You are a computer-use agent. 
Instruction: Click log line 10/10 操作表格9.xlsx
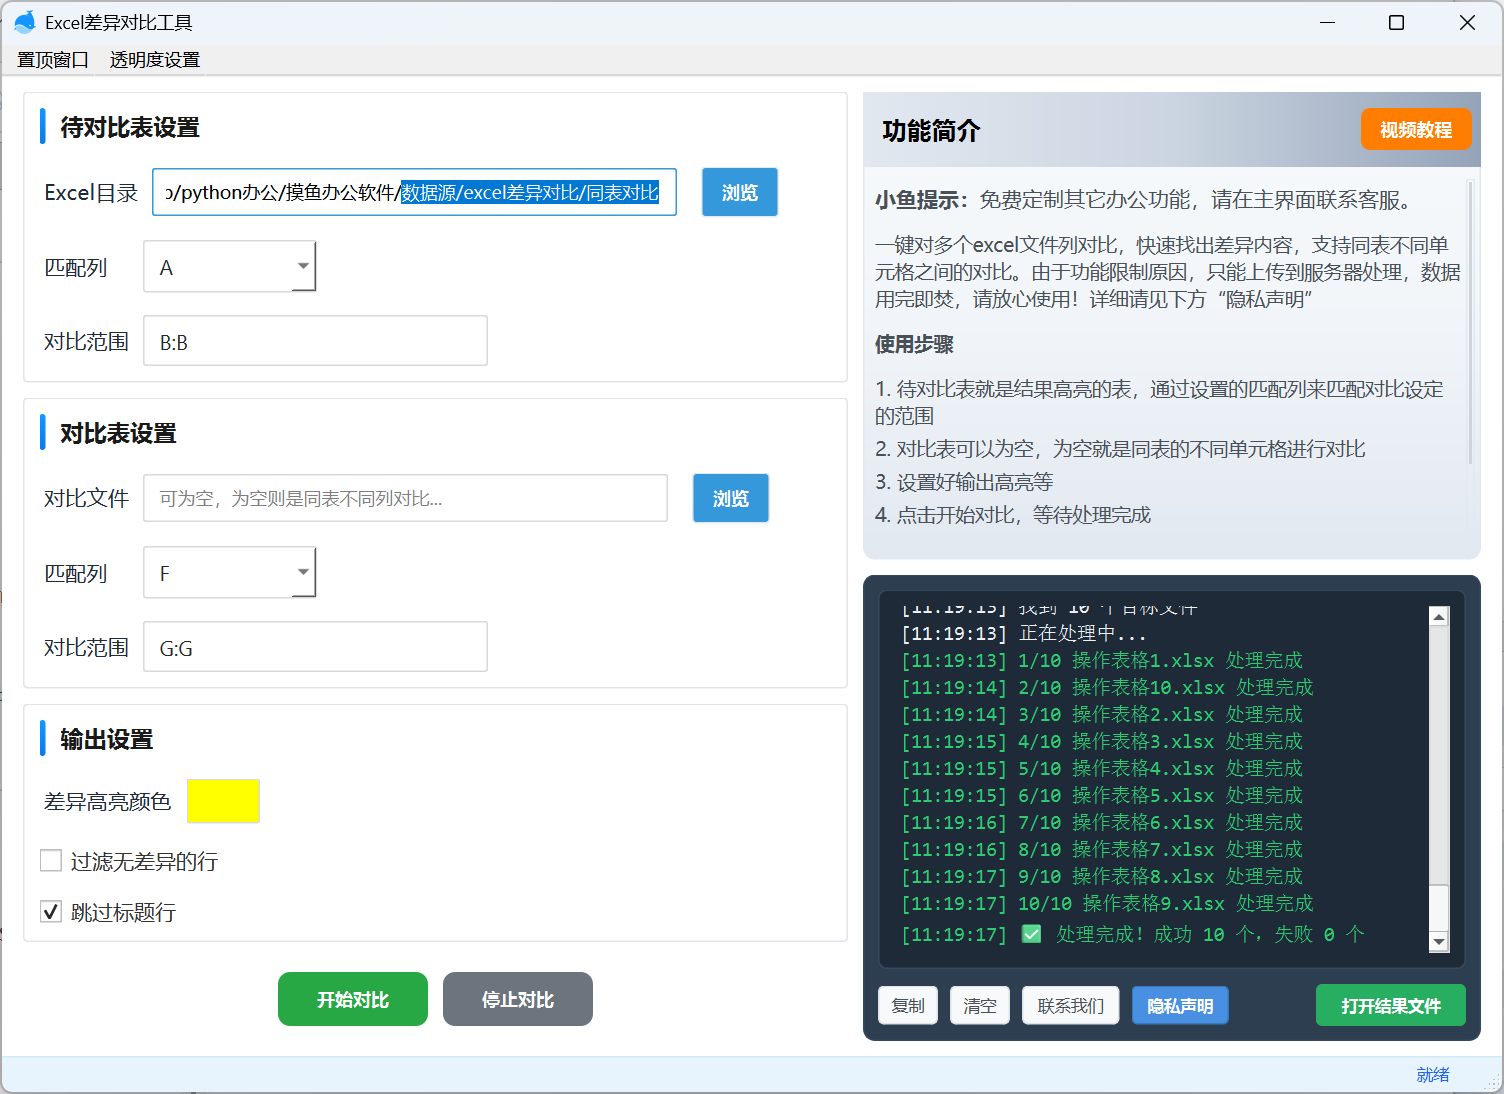pos(1107,903)
